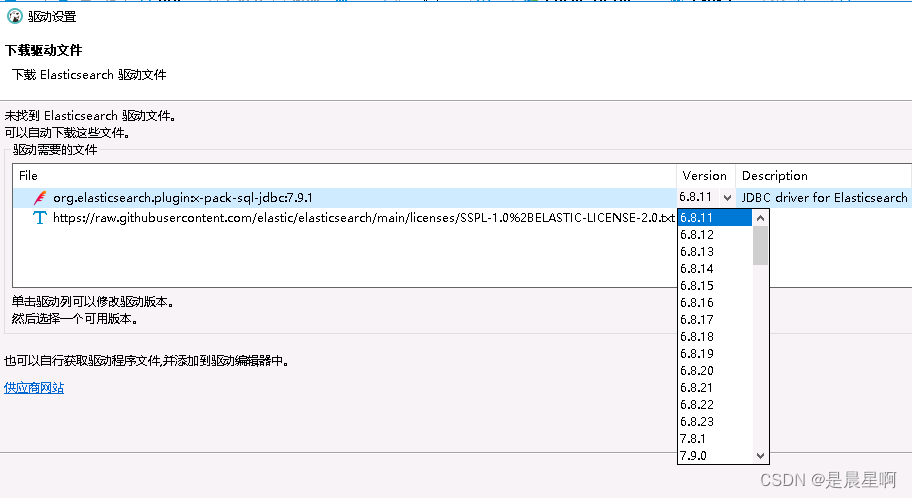Select version 6.8.23 in the list

click(715, 421)
